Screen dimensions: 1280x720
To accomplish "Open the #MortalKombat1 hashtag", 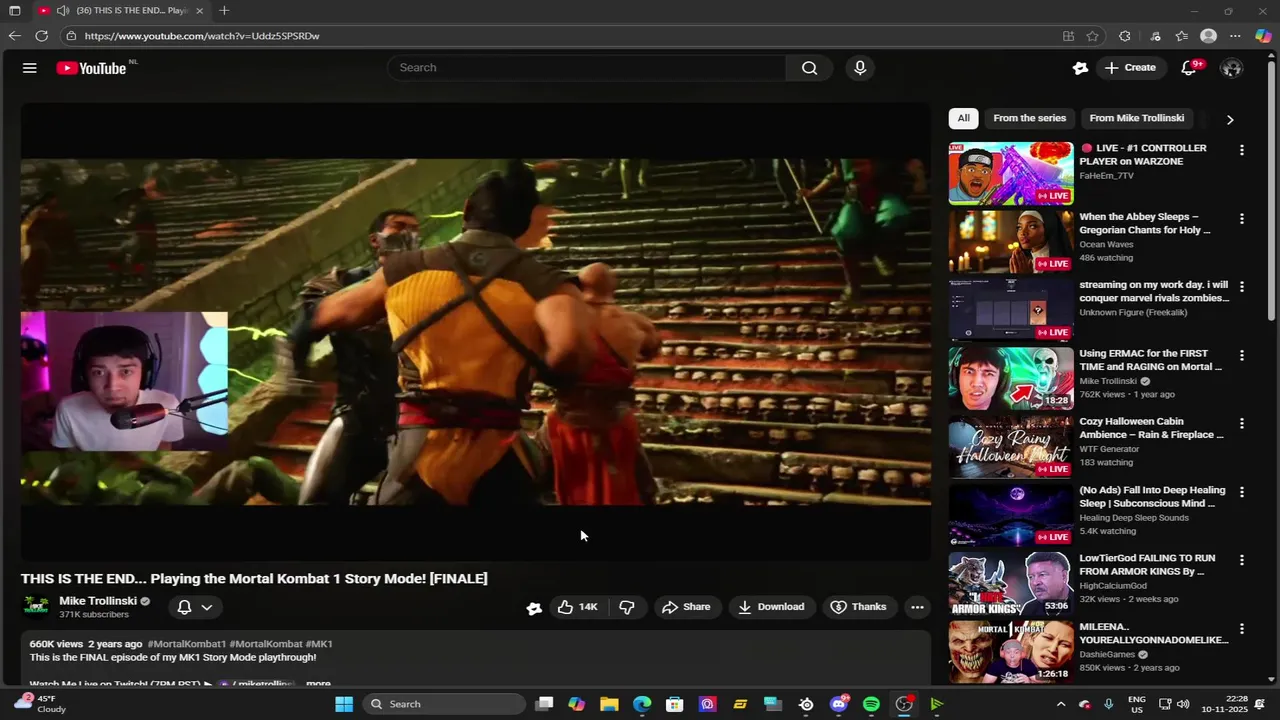I will 186,644.
